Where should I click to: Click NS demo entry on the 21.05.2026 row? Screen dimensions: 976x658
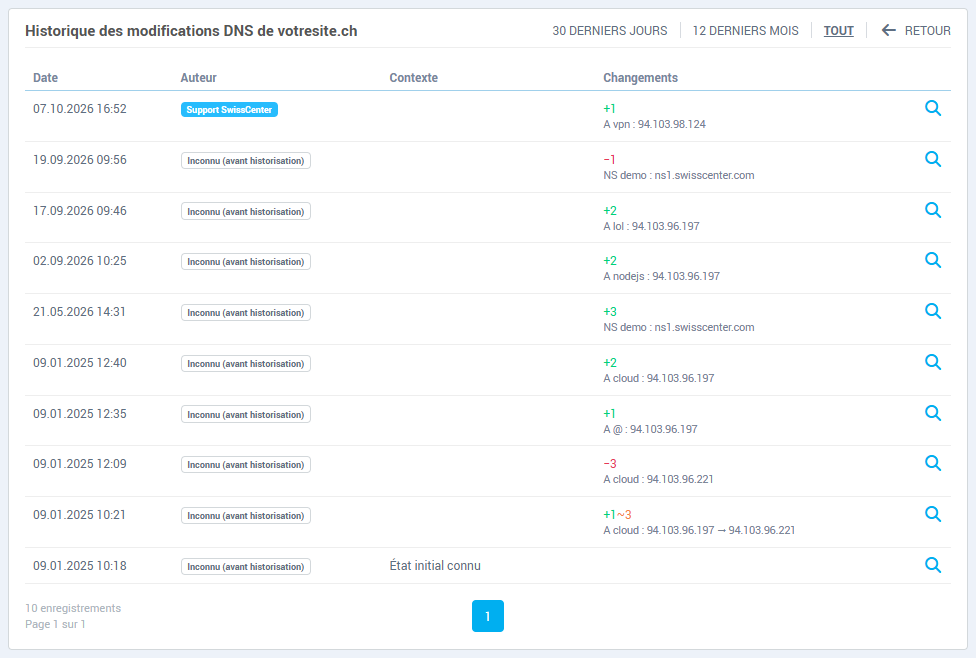click(678, 327)
